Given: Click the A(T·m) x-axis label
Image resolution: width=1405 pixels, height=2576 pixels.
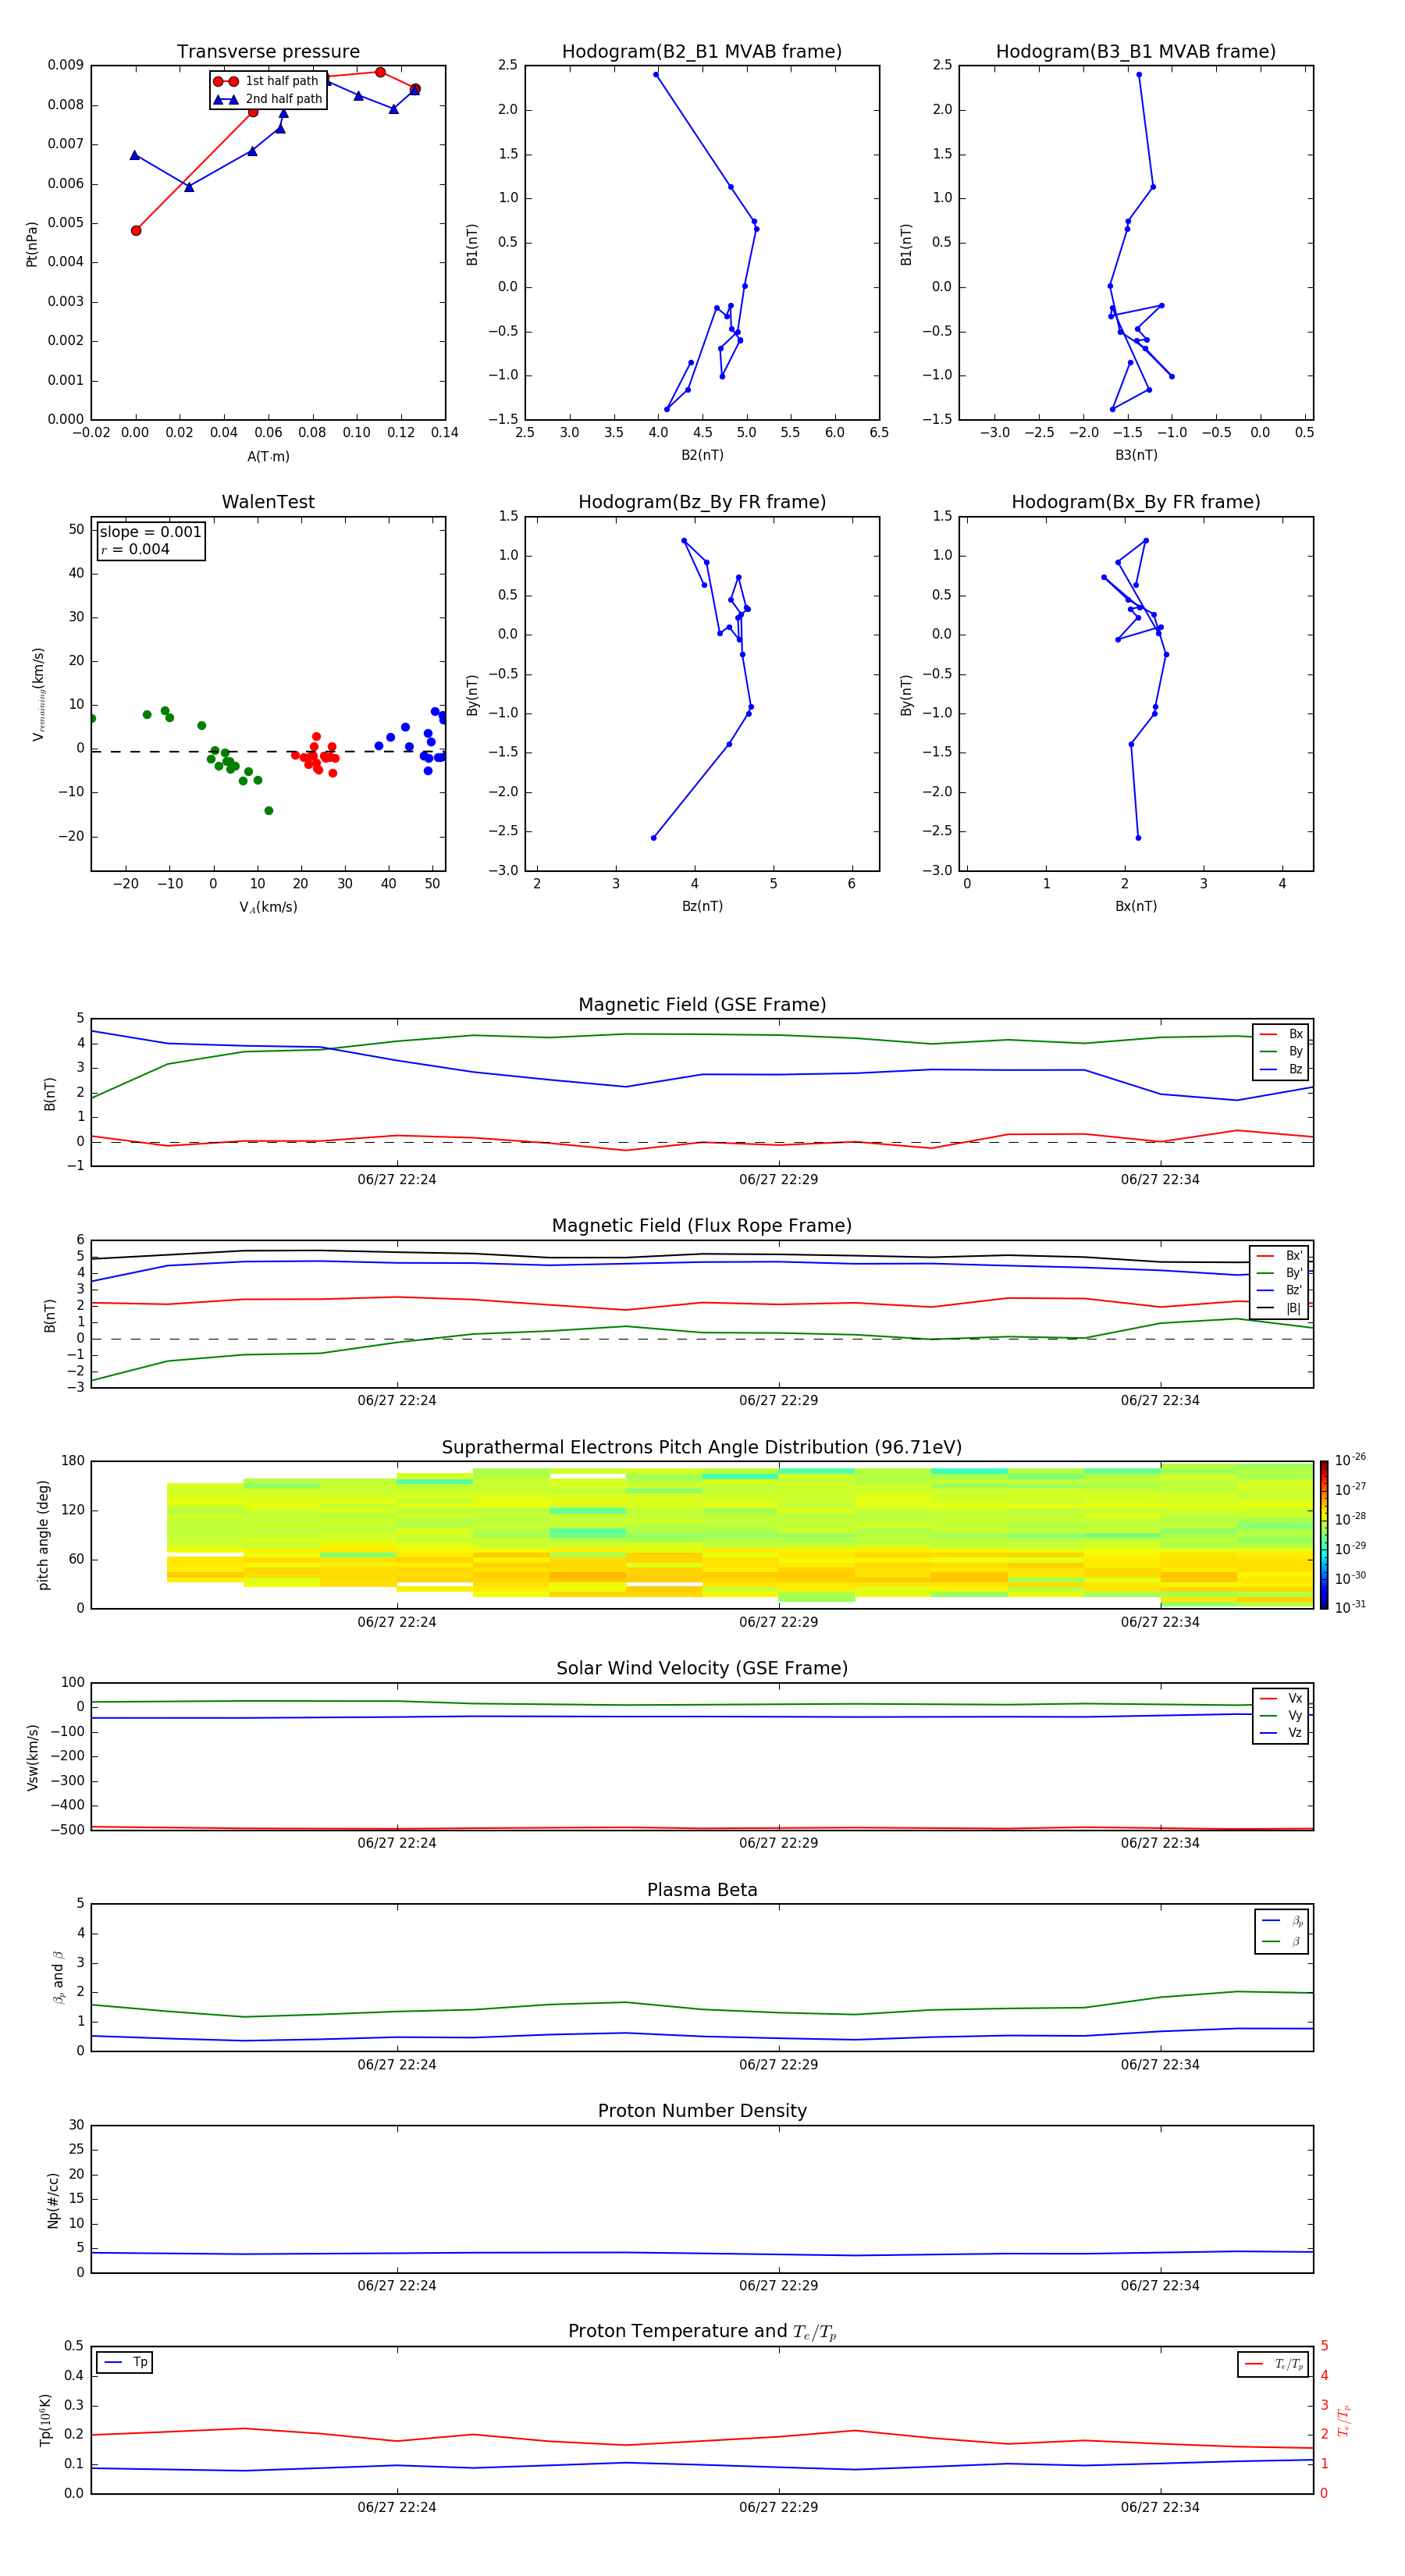Looking at the screenshot, I should click(268, 456).
